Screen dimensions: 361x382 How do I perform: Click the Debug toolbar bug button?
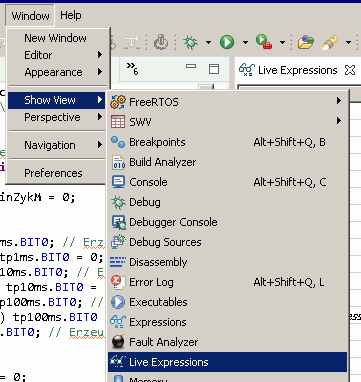click(190, 42)
